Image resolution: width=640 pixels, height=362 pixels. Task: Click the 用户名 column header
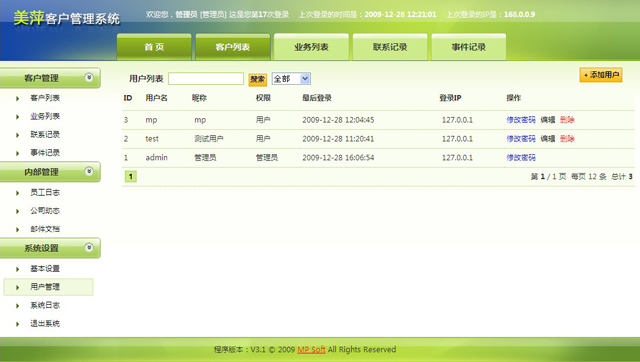[x=156, y=98]
